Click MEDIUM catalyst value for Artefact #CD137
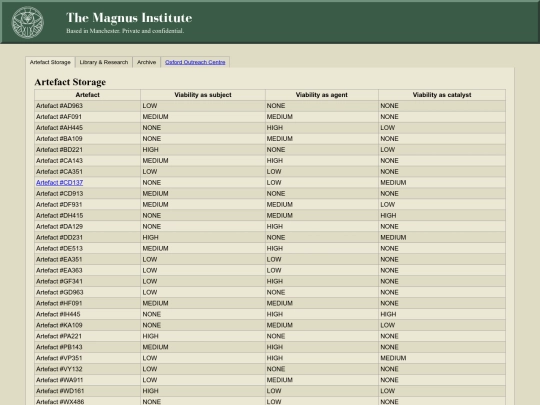Screen dimensions: 540x405 coord(393,183)
